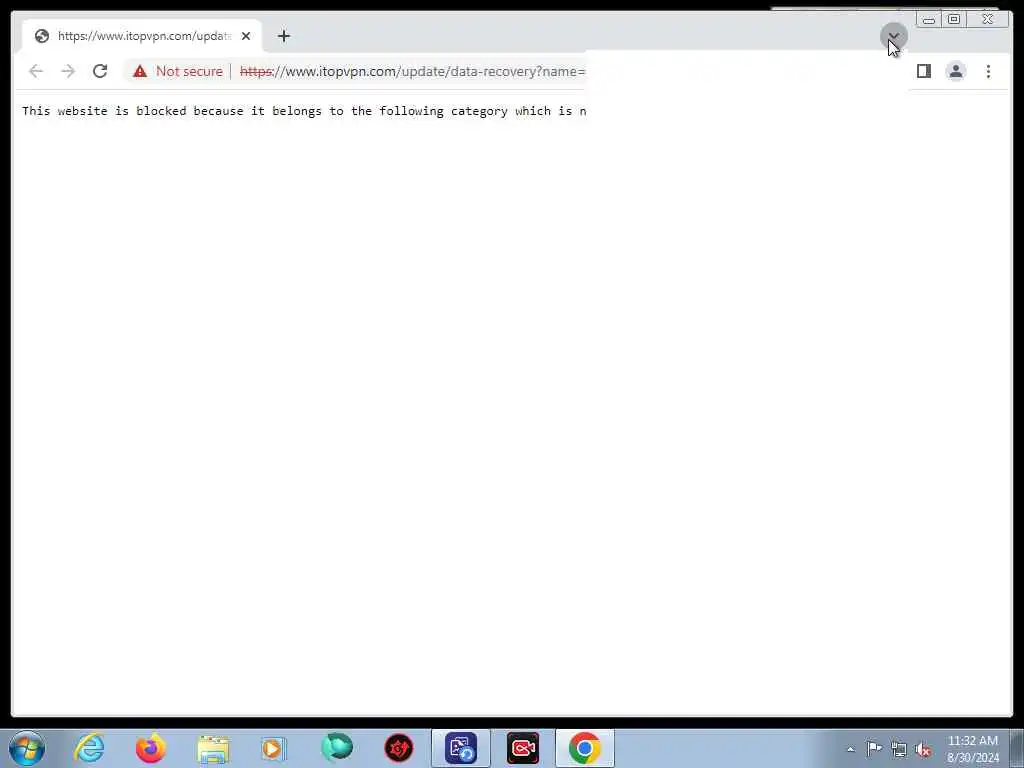Restore down the Chrome window

[x=954, y=19]
